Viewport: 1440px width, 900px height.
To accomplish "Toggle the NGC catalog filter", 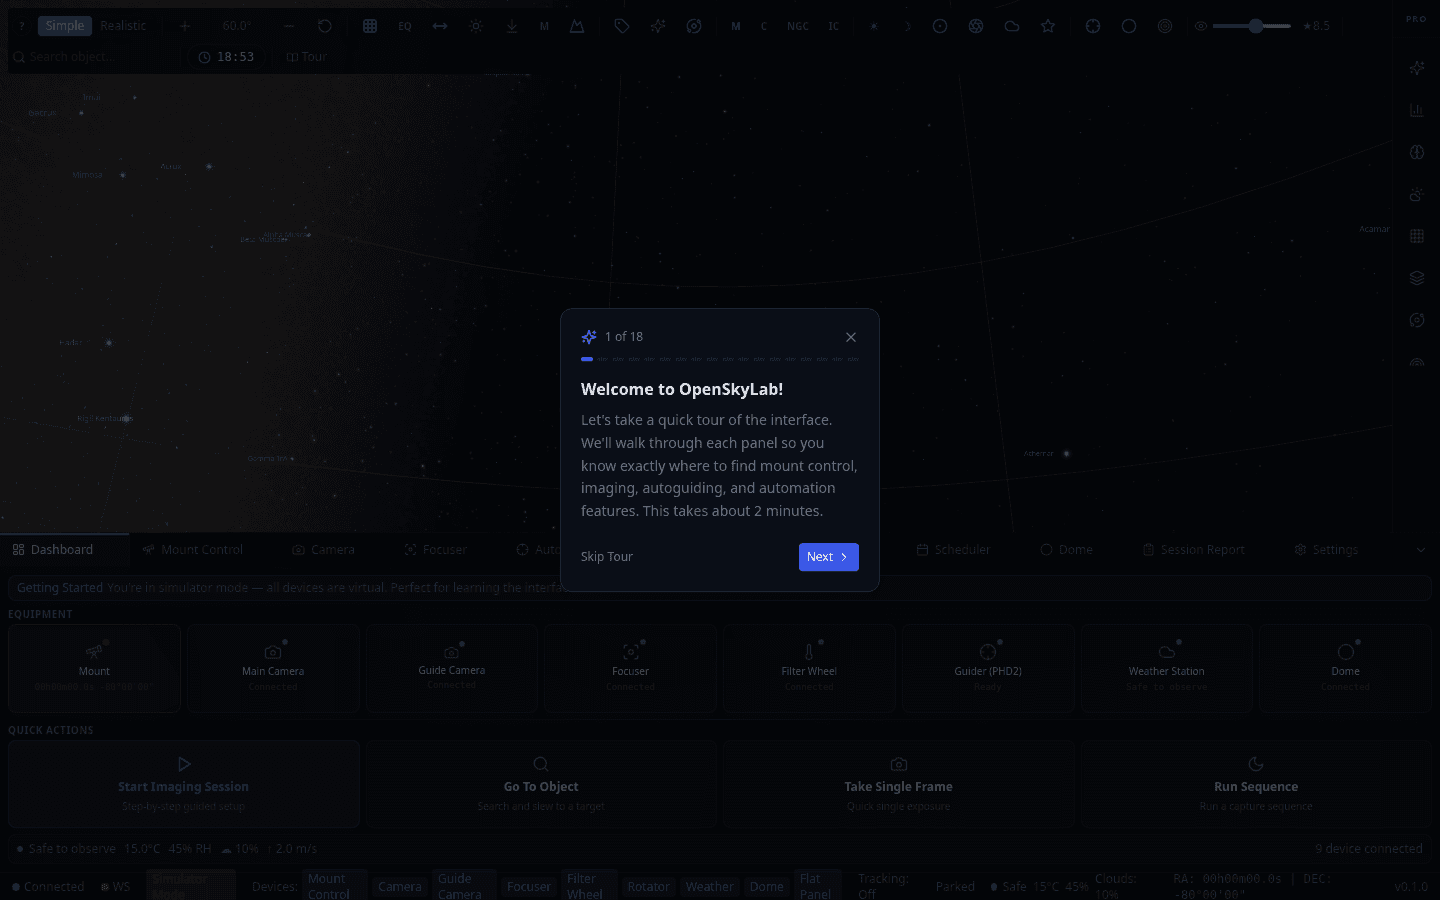I will point(798,26).
